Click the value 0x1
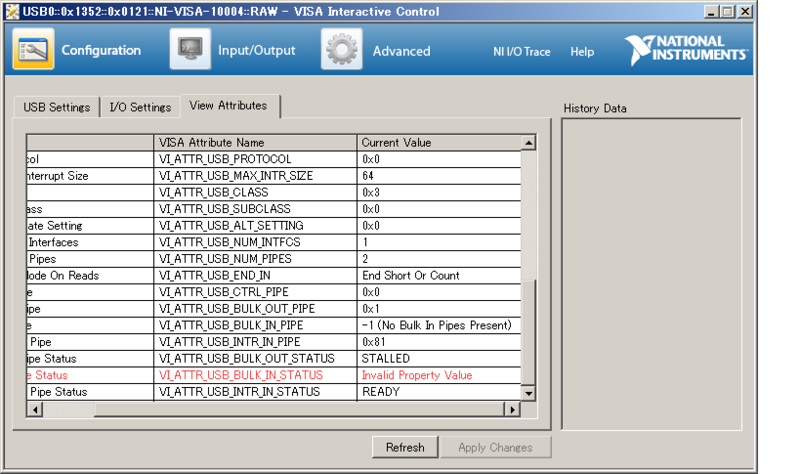Image resolution: width=800 pixels, height=474 pixels. pos(371,309)
